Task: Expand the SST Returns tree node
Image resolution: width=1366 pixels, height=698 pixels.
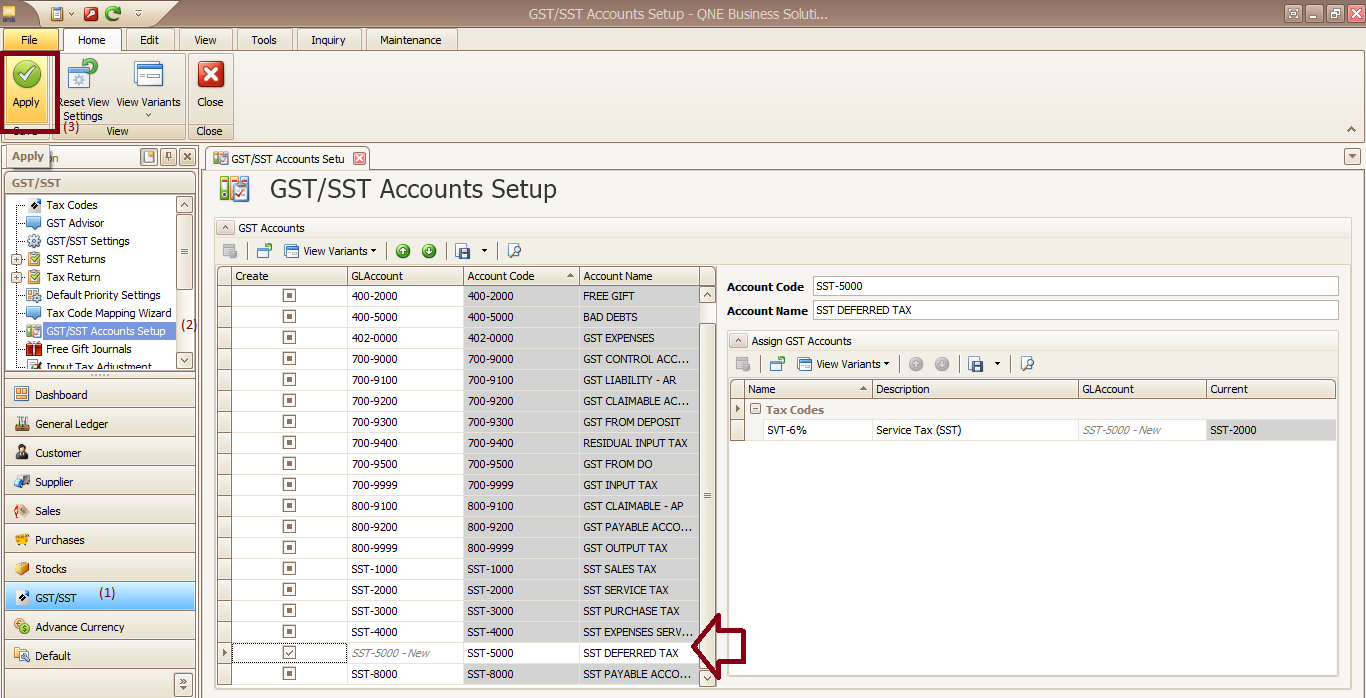Action: point(17,259)
